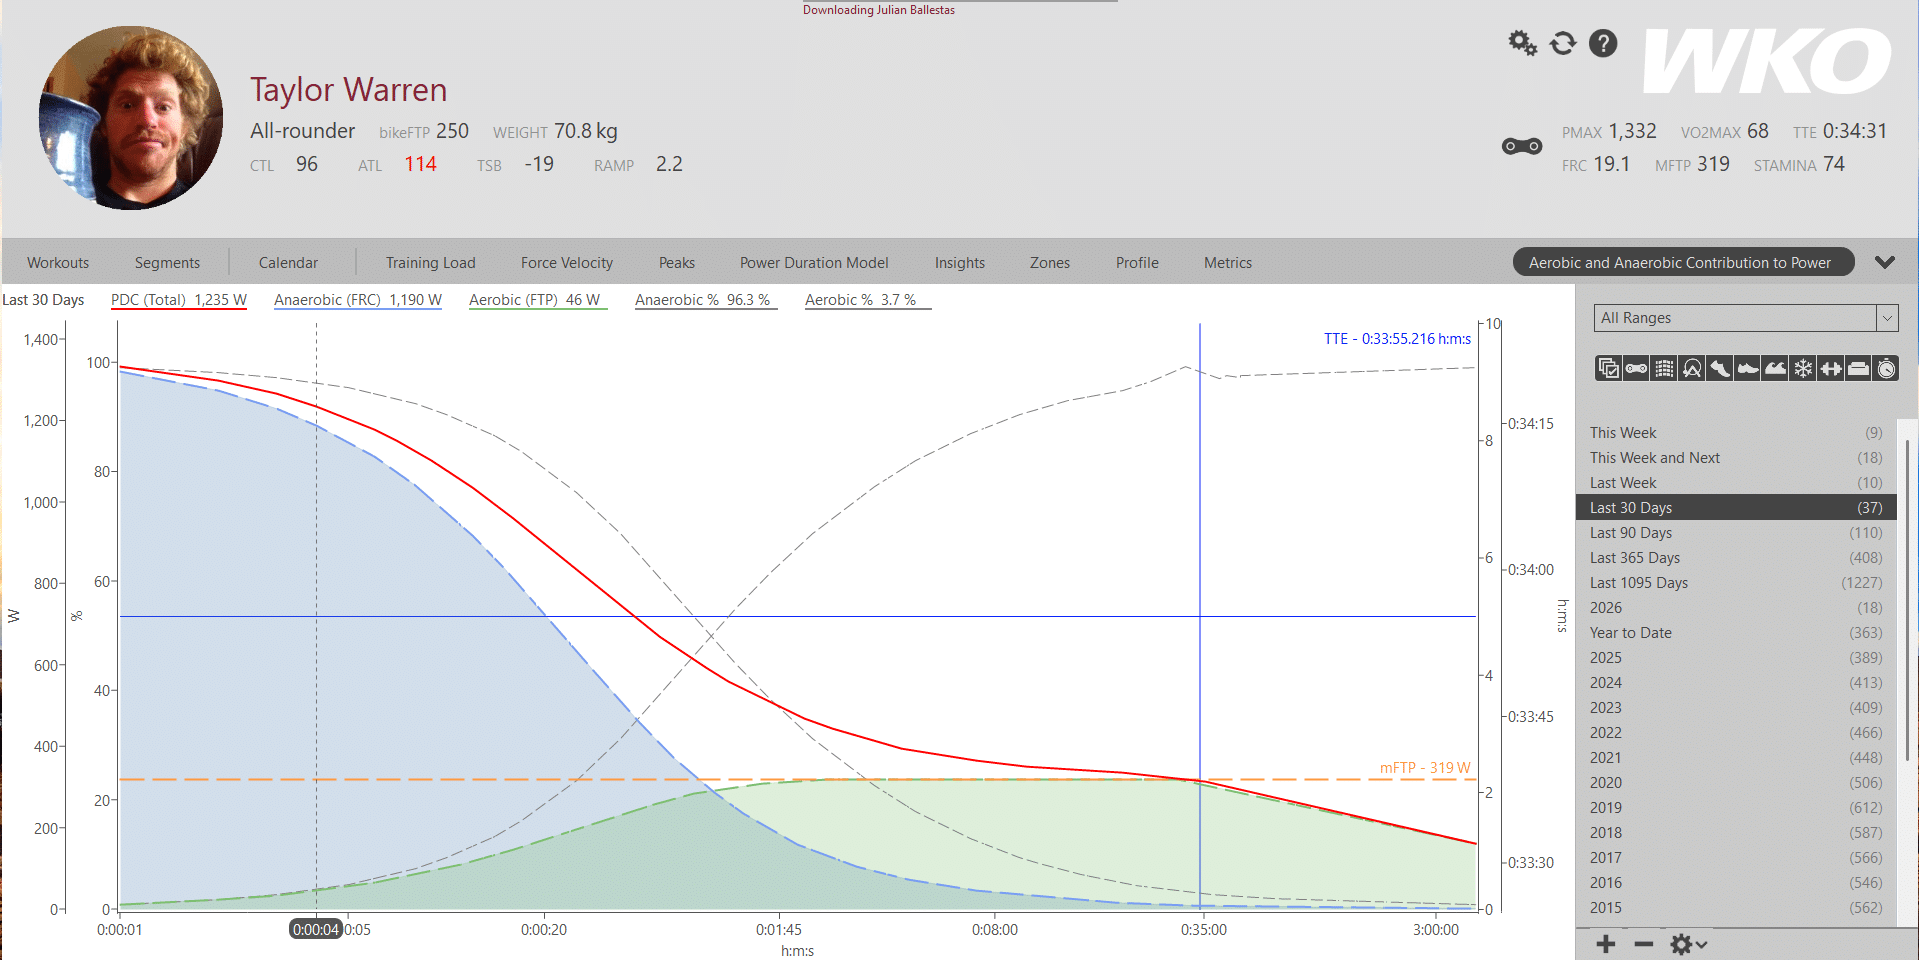Choose the Year to Date range
The width and height of the screenshot is (1919, 960).
point(1631,633)
